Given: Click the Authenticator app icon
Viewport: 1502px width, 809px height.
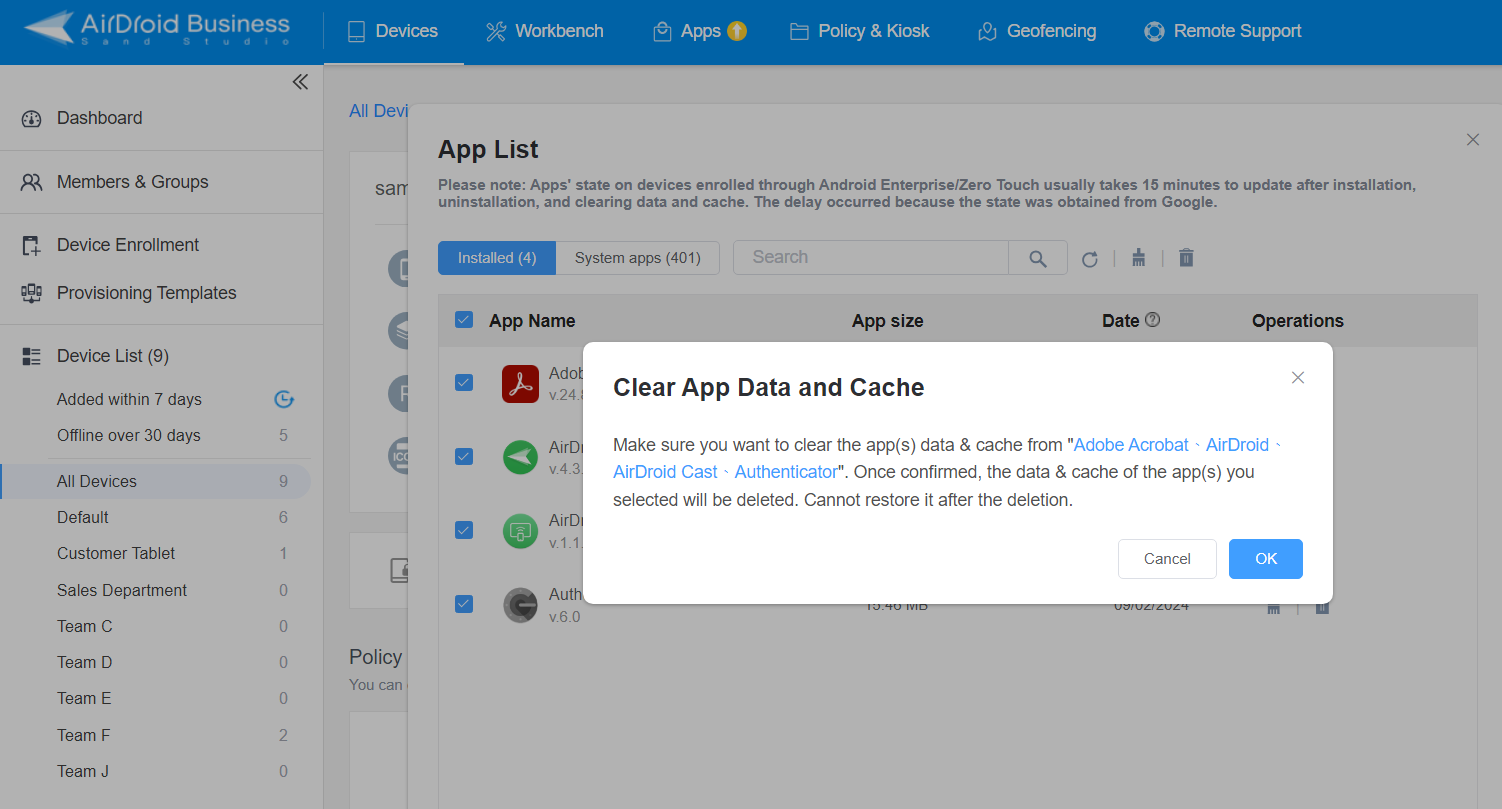Looking at the screenshot, I should [520, 605].
